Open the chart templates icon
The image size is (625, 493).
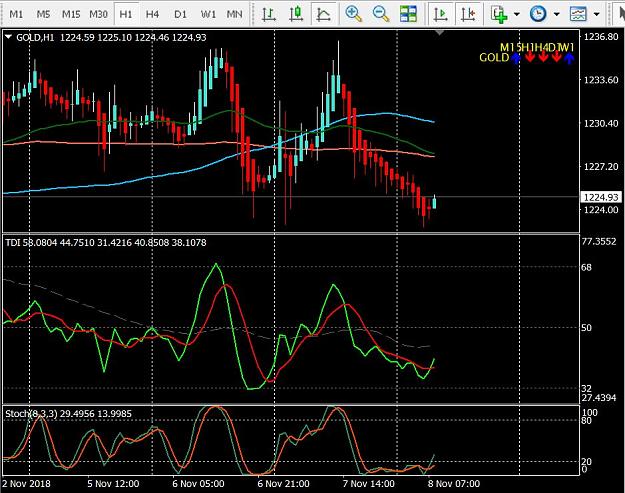[x=578, y=14]
